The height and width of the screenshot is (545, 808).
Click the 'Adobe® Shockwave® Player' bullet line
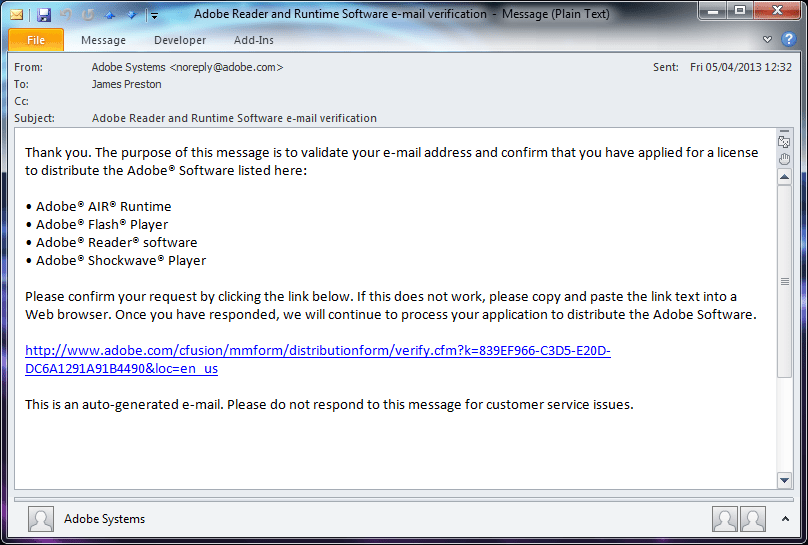pos(116,260)
